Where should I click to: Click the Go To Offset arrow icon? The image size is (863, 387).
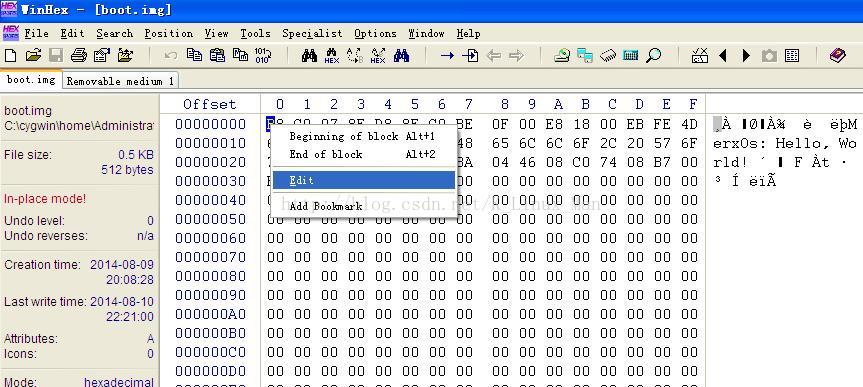pyautogui.click(x=447, y=56)
